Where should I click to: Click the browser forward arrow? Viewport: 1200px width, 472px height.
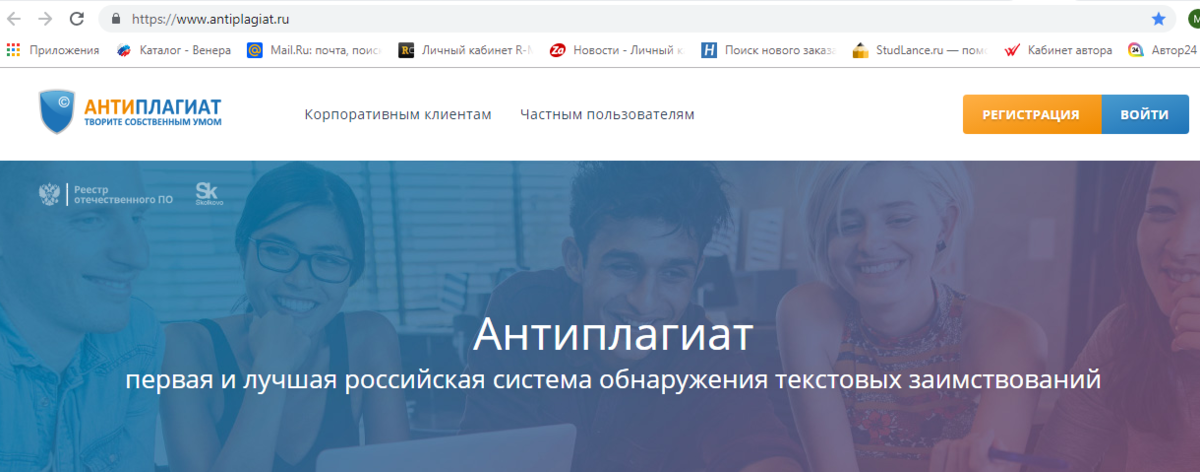tap(45, 18)
